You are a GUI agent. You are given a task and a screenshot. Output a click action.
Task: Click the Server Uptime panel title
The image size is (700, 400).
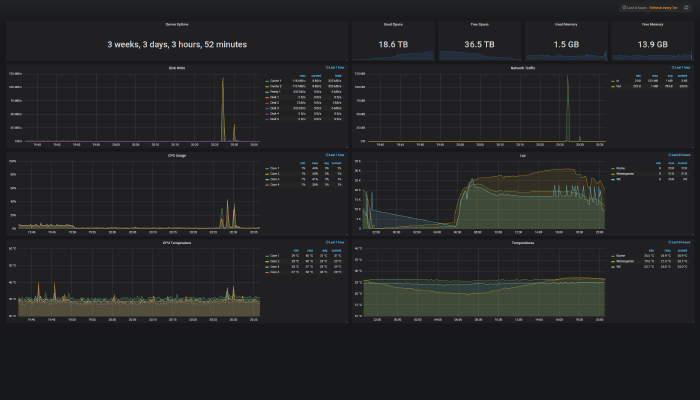point(177,24)
